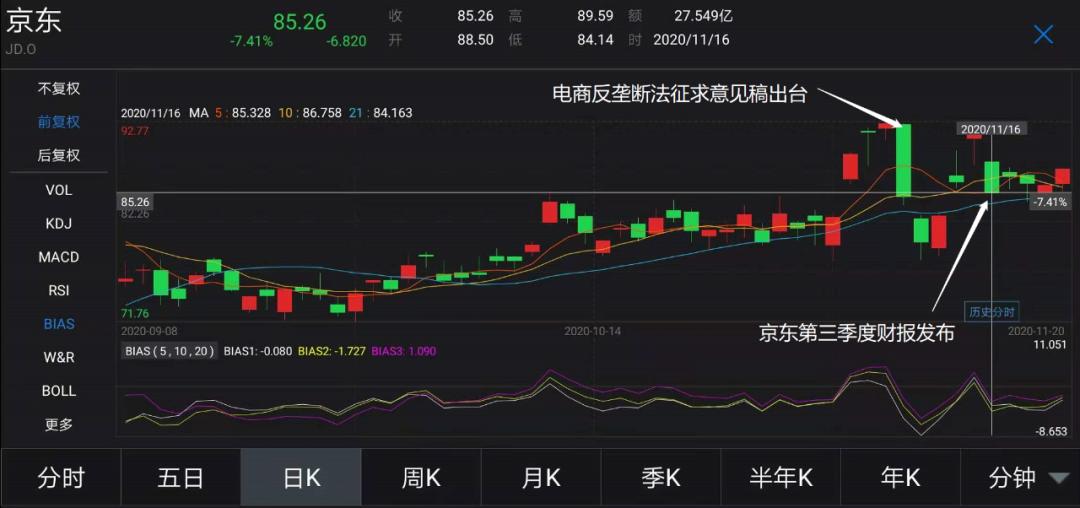
Task: Show the BOLL indicator
Action: [59, 391]
